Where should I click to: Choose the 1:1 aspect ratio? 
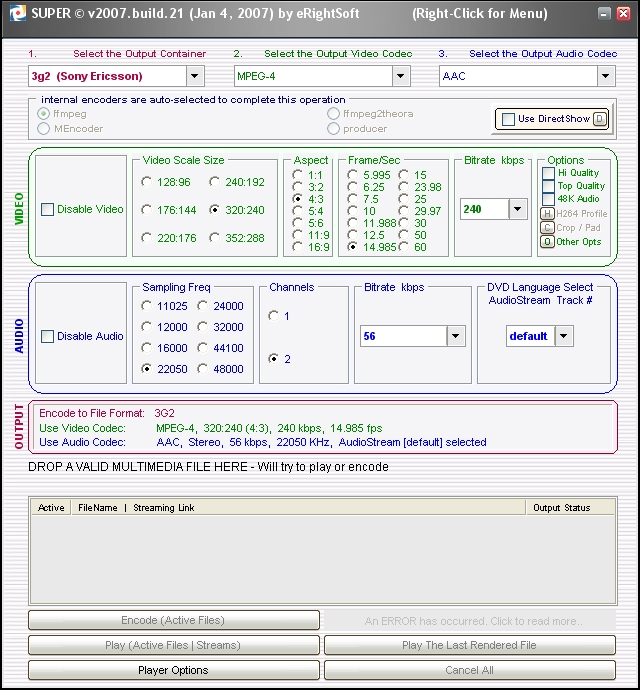coord(298,175)
